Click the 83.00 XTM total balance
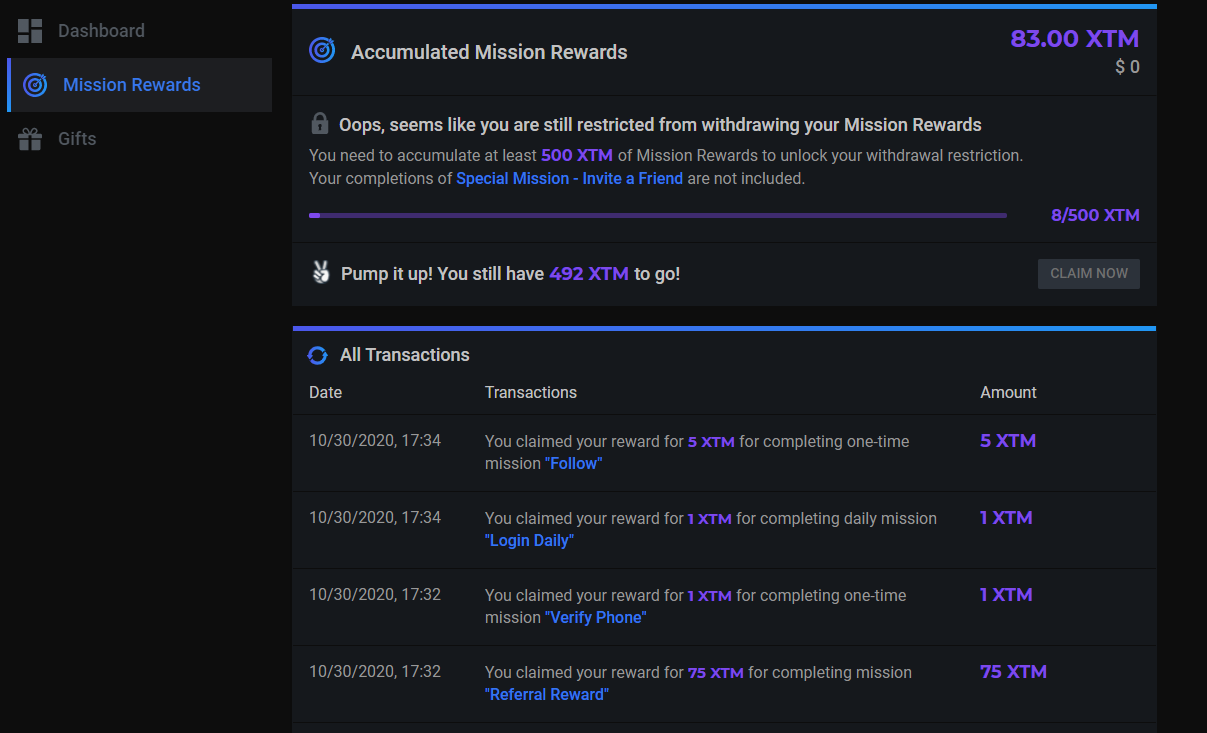The width and height of the screenshot is (1207, 733). point(1075,39)
